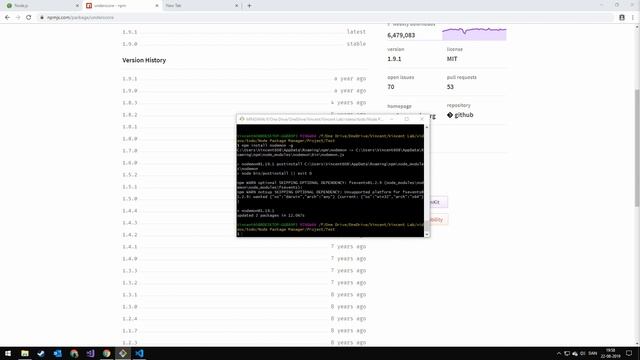The image size is (640, 360).
Task: Click open issues count 70
Action: 391,87
